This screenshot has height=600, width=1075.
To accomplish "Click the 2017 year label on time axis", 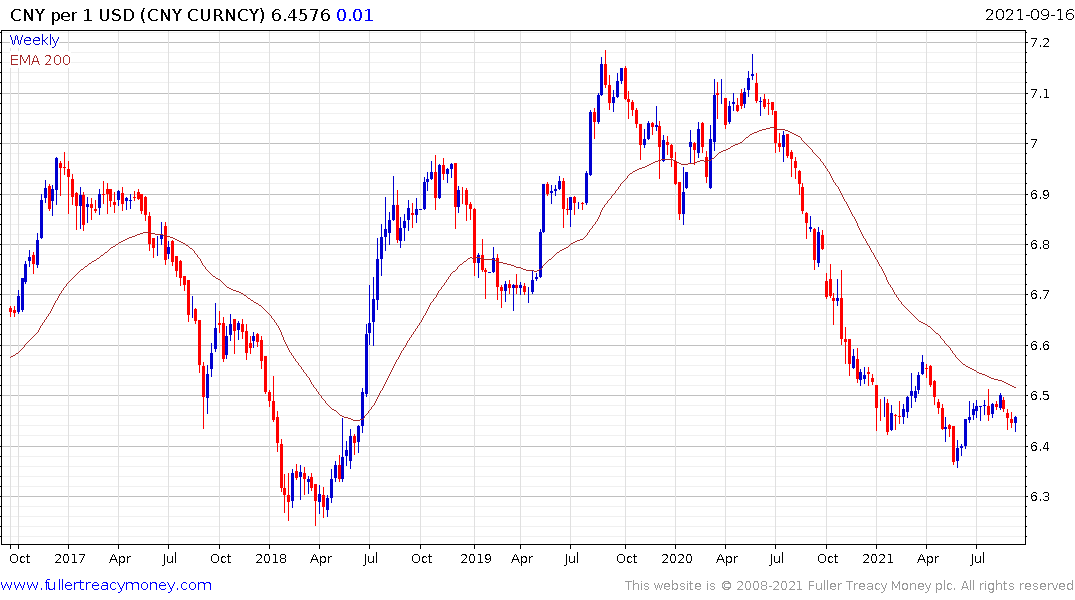I will (70, 558).
